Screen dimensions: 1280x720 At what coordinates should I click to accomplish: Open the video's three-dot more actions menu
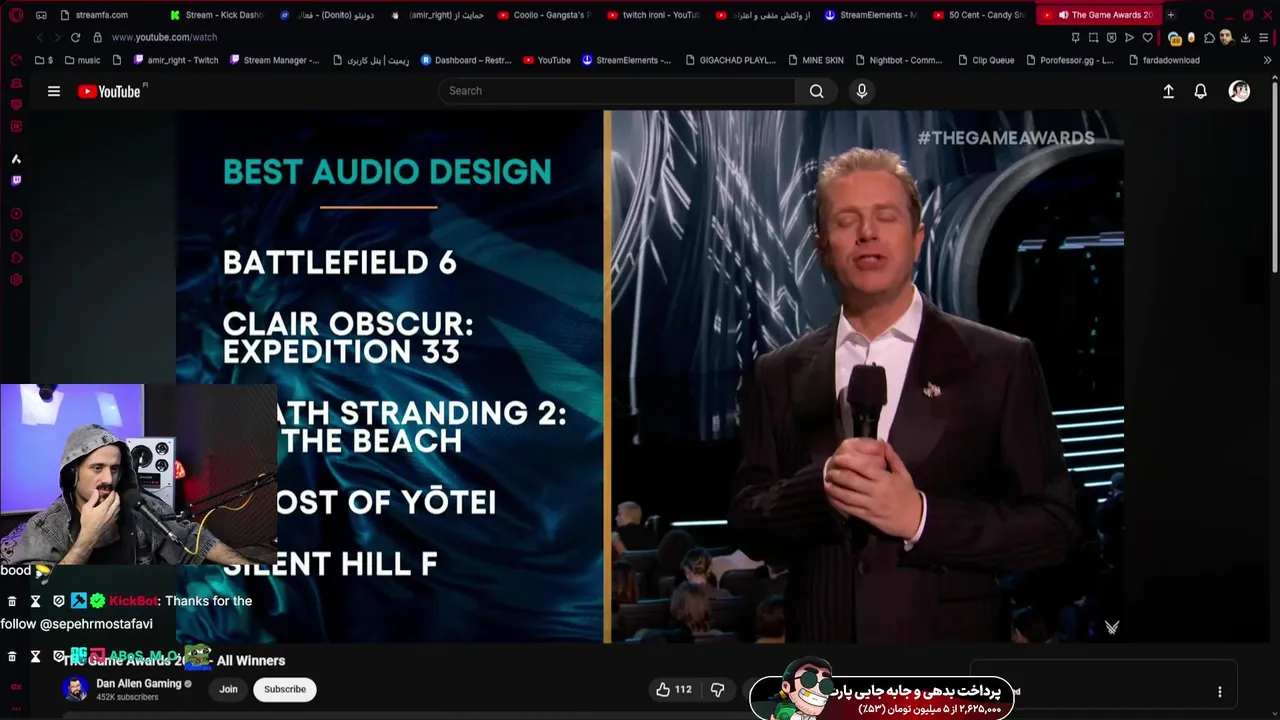(x=1220, y=691)
